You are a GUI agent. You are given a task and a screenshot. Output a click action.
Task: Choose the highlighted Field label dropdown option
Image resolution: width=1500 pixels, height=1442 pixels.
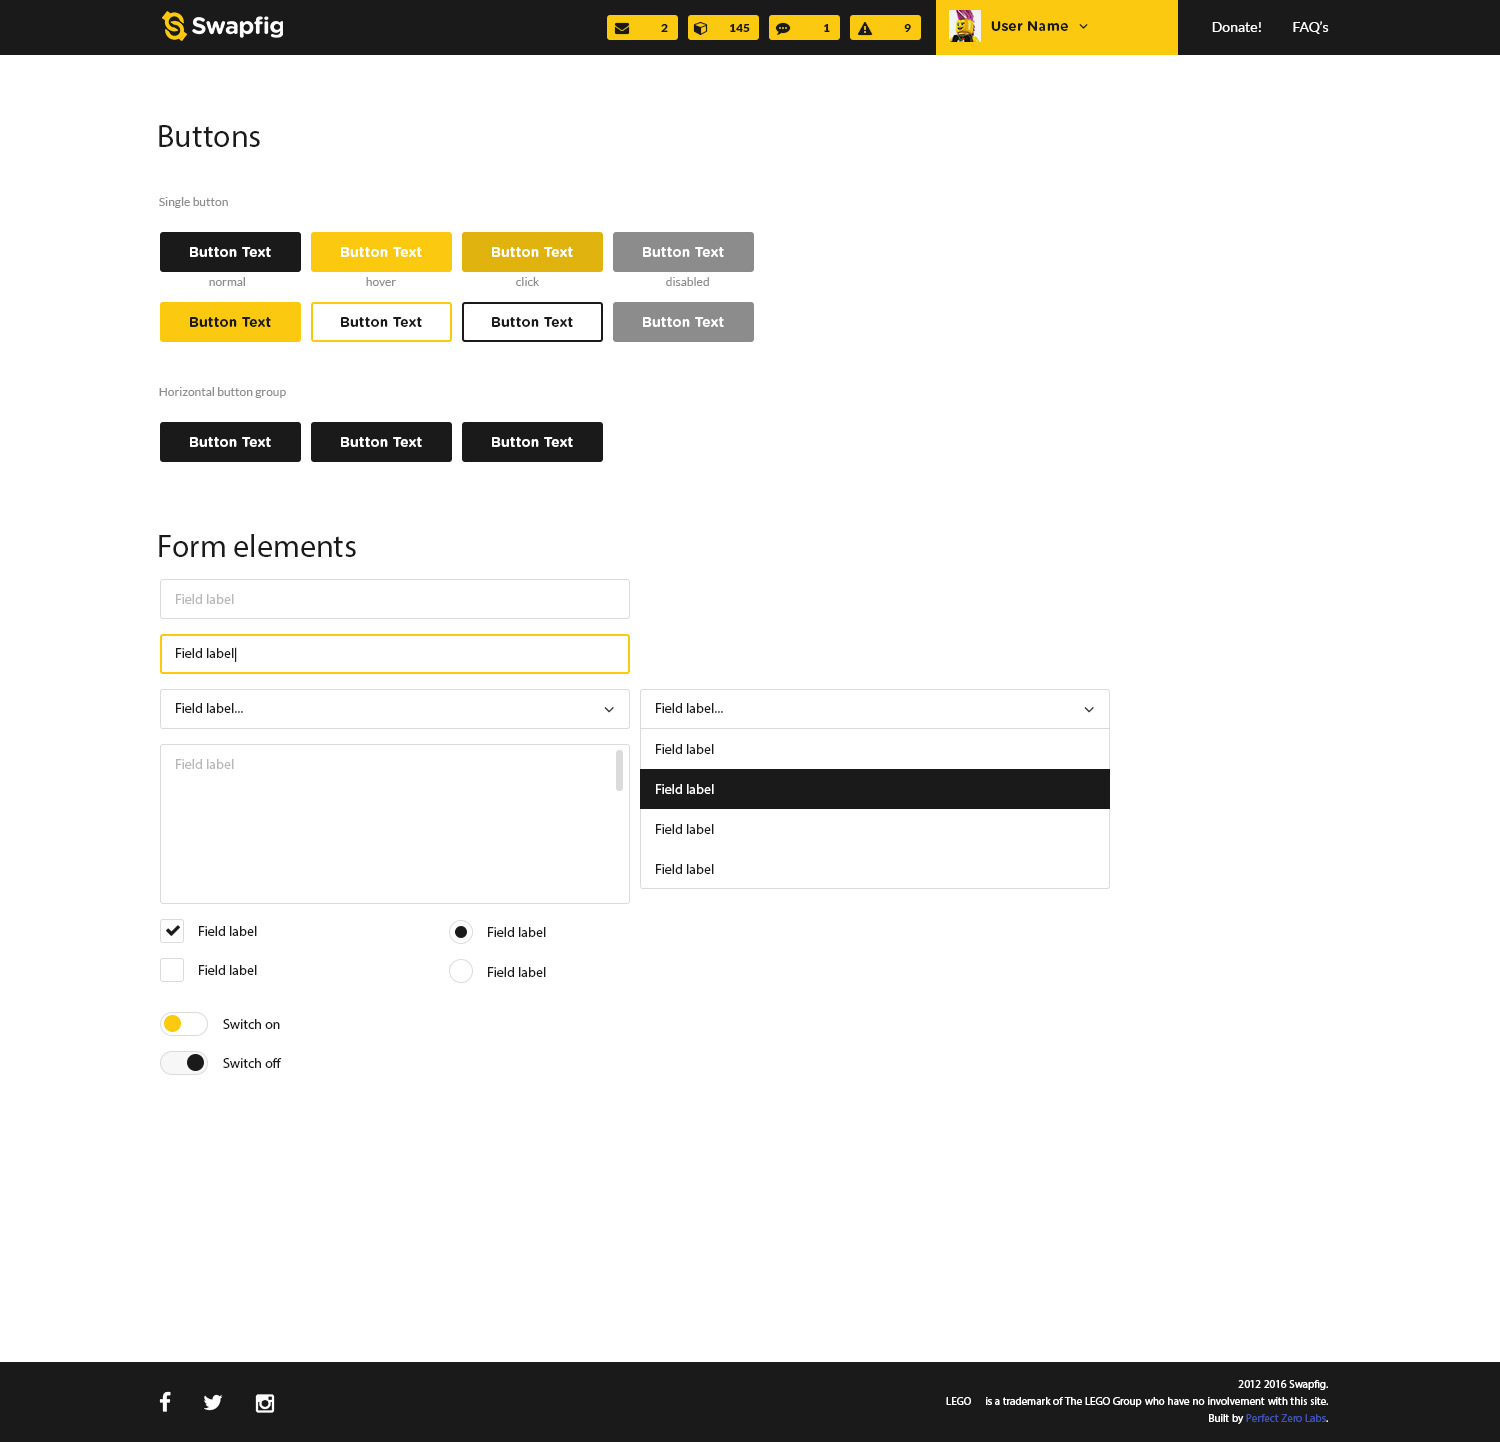[x=875, y=789]
